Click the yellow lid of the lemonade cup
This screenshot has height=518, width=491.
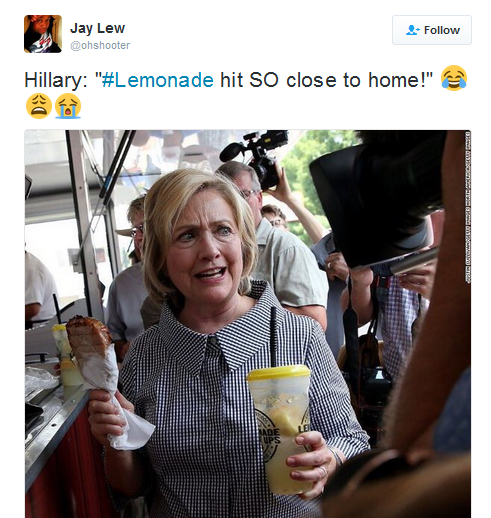(279, 373)
